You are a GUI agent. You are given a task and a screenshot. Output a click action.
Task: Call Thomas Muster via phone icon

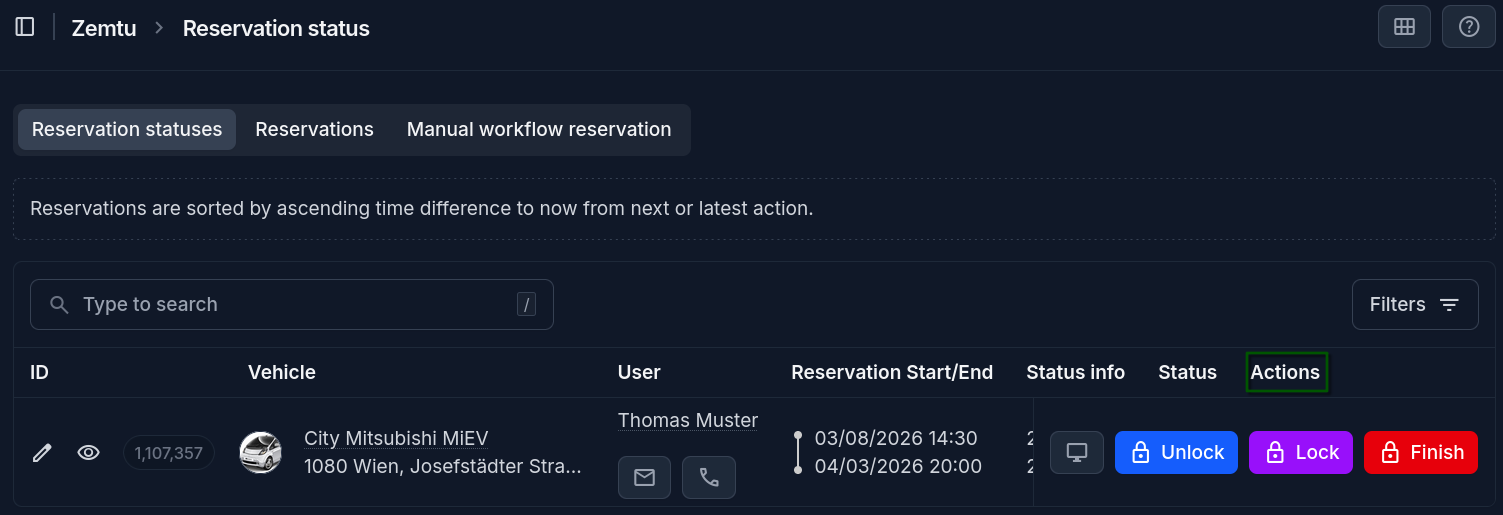click(709, 478)
